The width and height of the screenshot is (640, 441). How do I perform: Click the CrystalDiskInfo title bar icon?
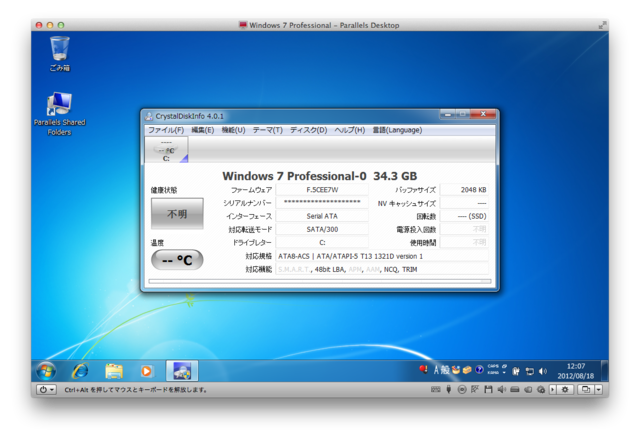point(149,116)
